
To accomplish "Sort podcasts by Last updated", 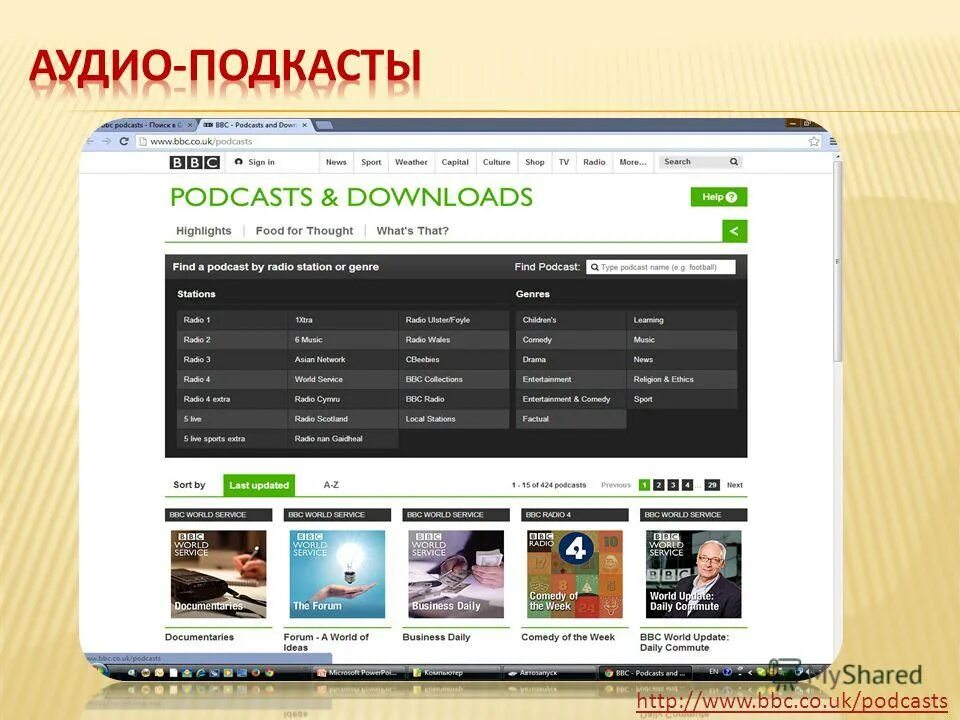I will [x=259, y=485].
